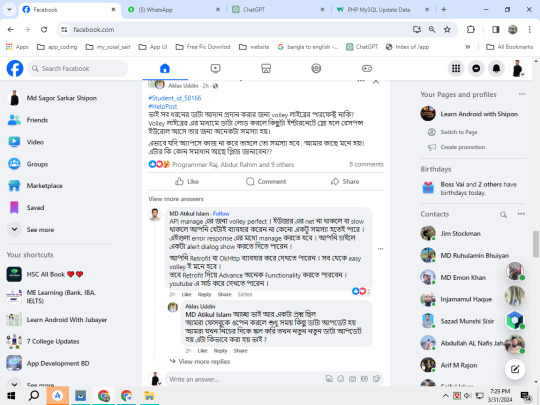Click the Search Facebook field

pos(78,69)
